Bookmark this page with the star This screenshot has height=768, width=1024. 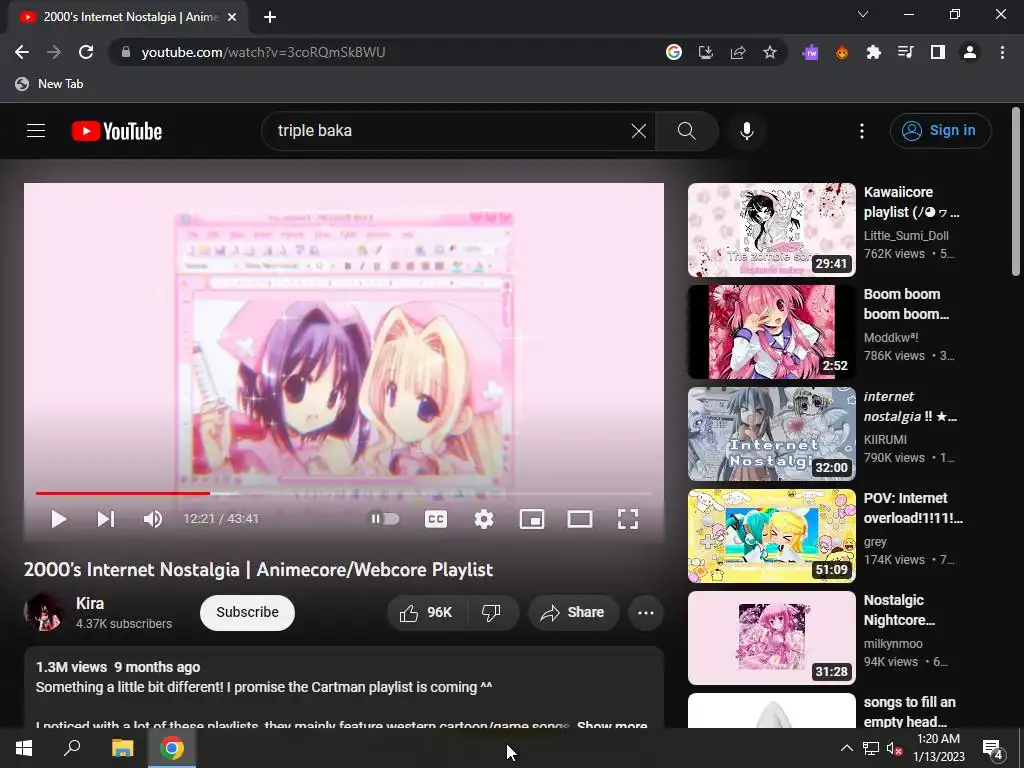point(770,52)
